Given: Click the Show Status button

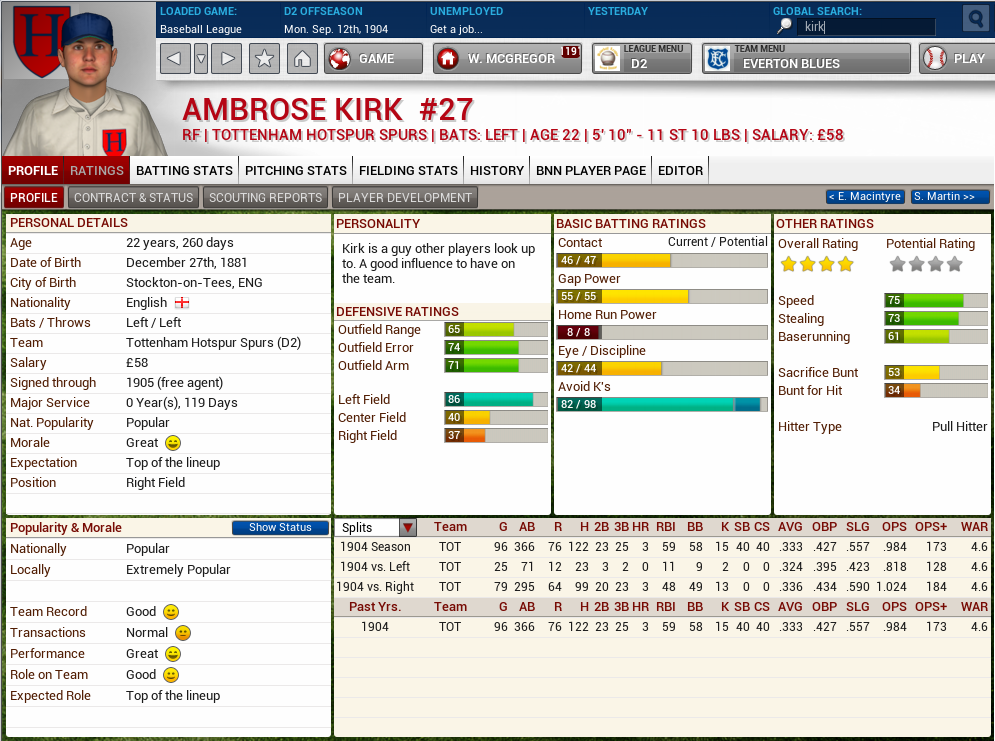Looking at the screenshot, I should [x=280, y=527].
